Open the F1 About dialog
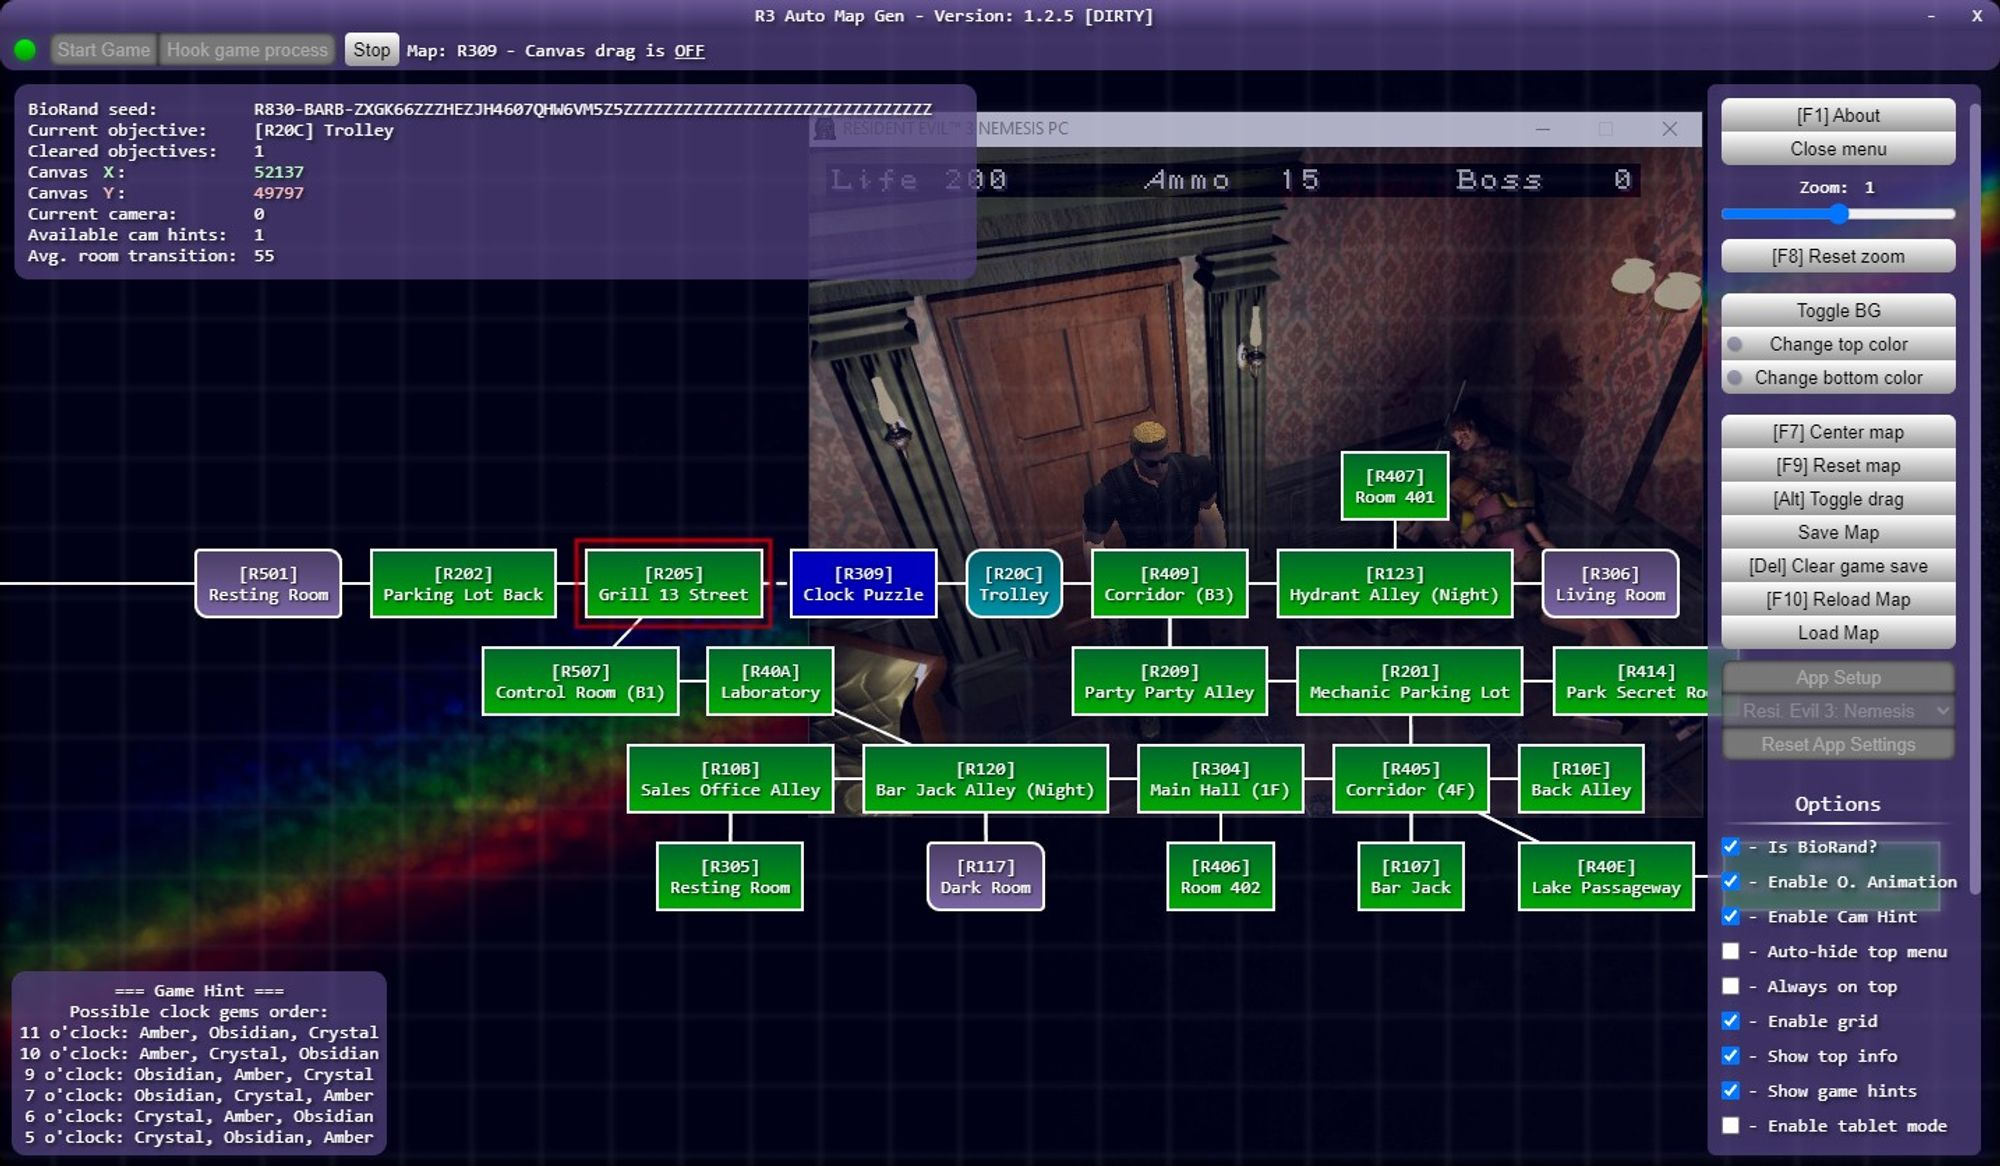 (x=1838, y=115)
